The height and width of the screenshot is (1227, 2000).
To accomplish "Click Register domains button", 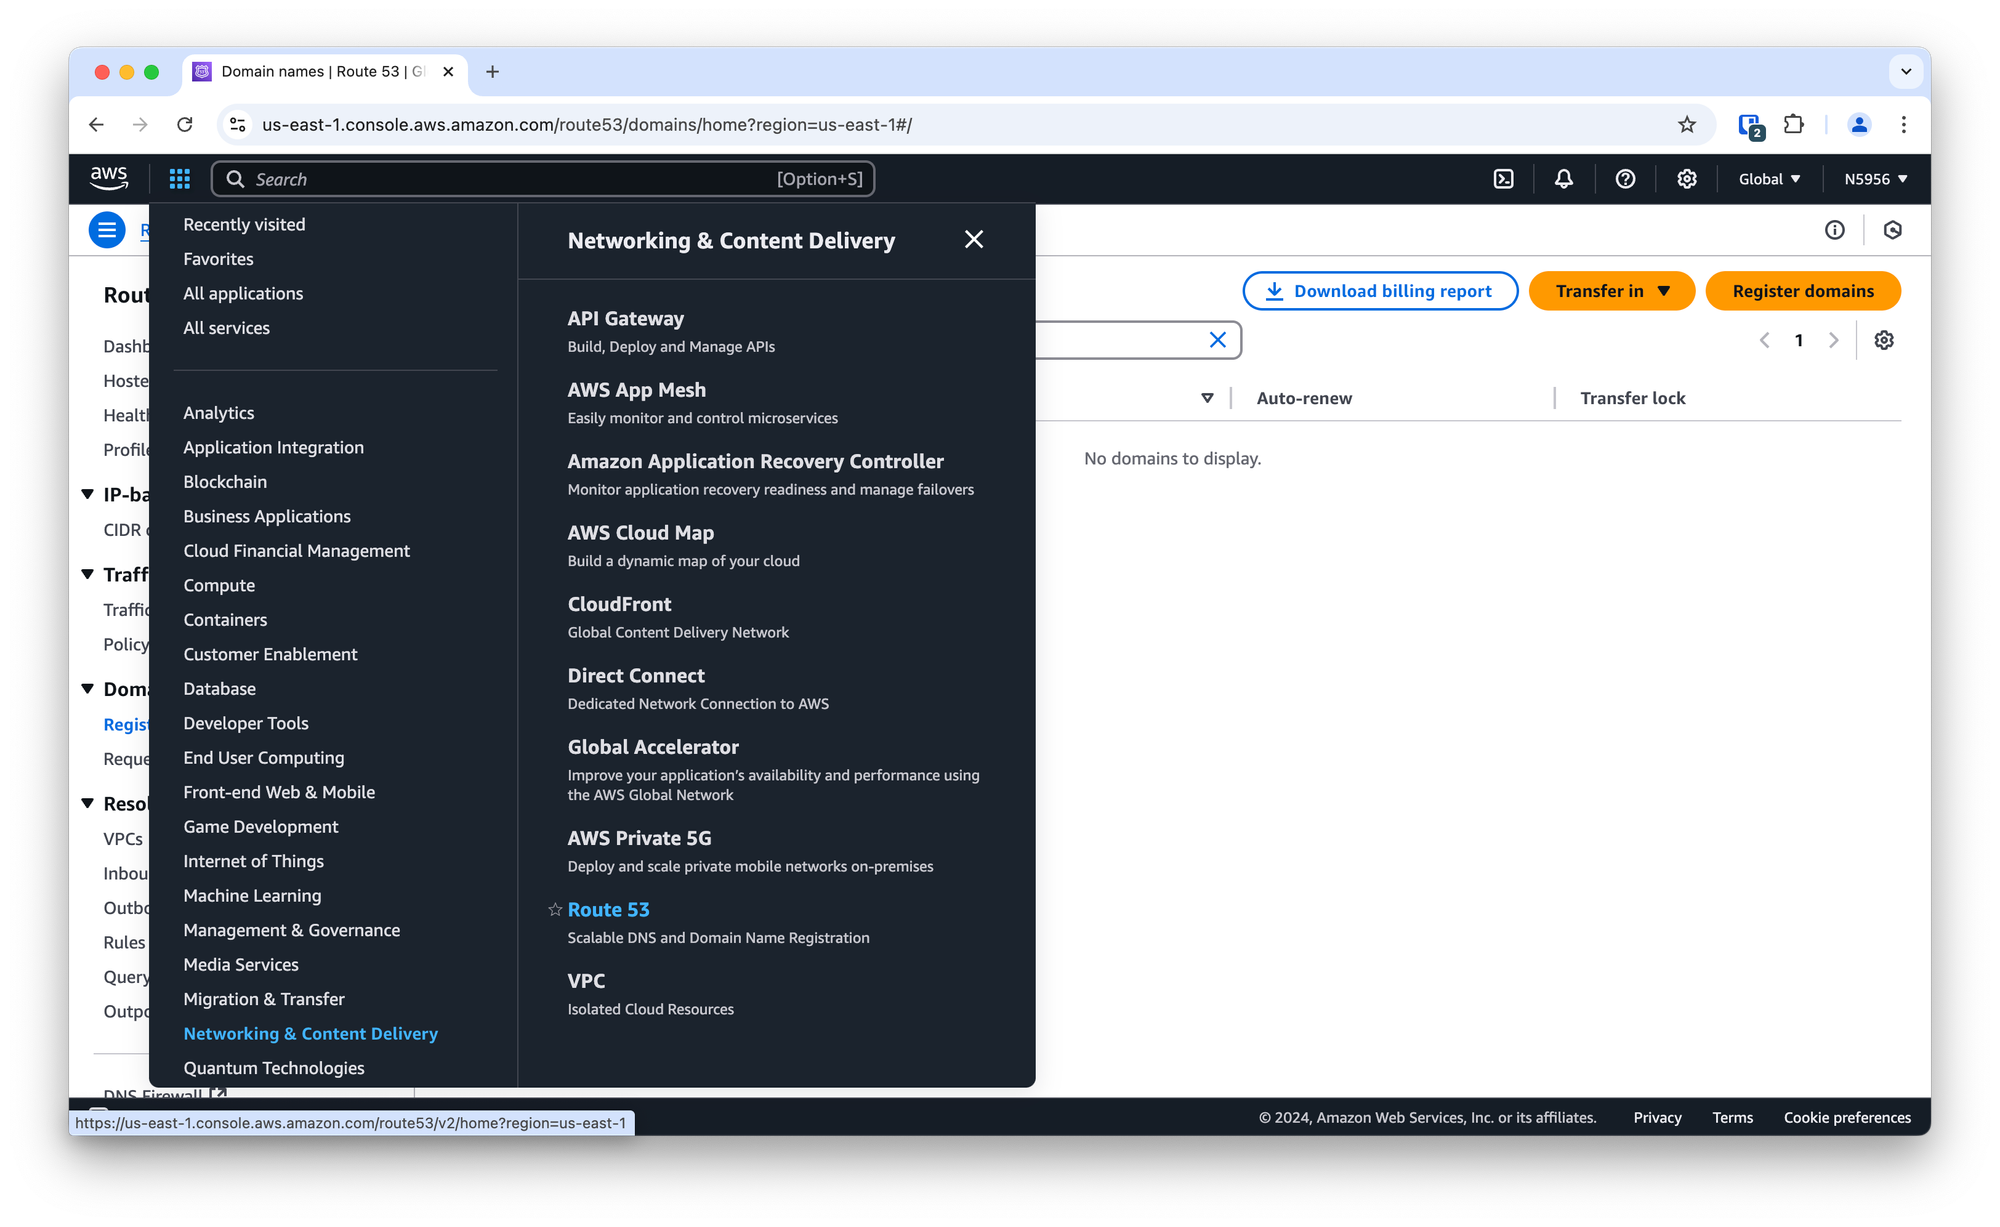I will point(1802,291).
